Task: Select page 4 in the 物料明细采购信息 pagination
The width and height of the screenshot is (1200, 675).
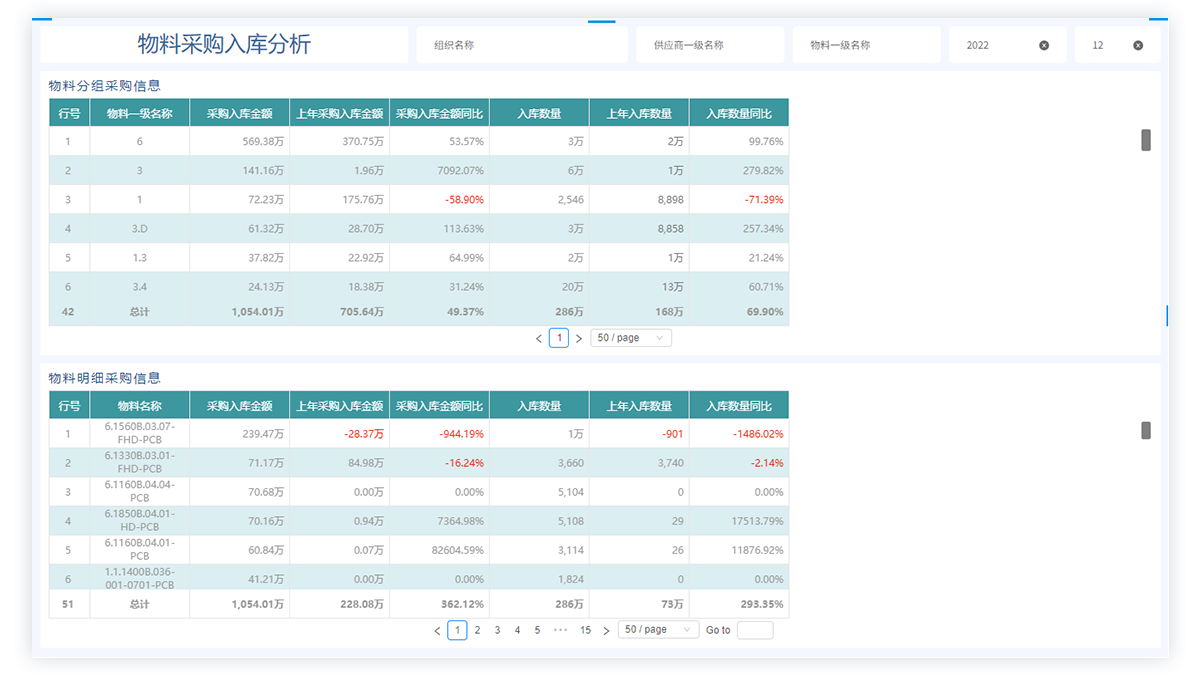Action: pos(517,630)
